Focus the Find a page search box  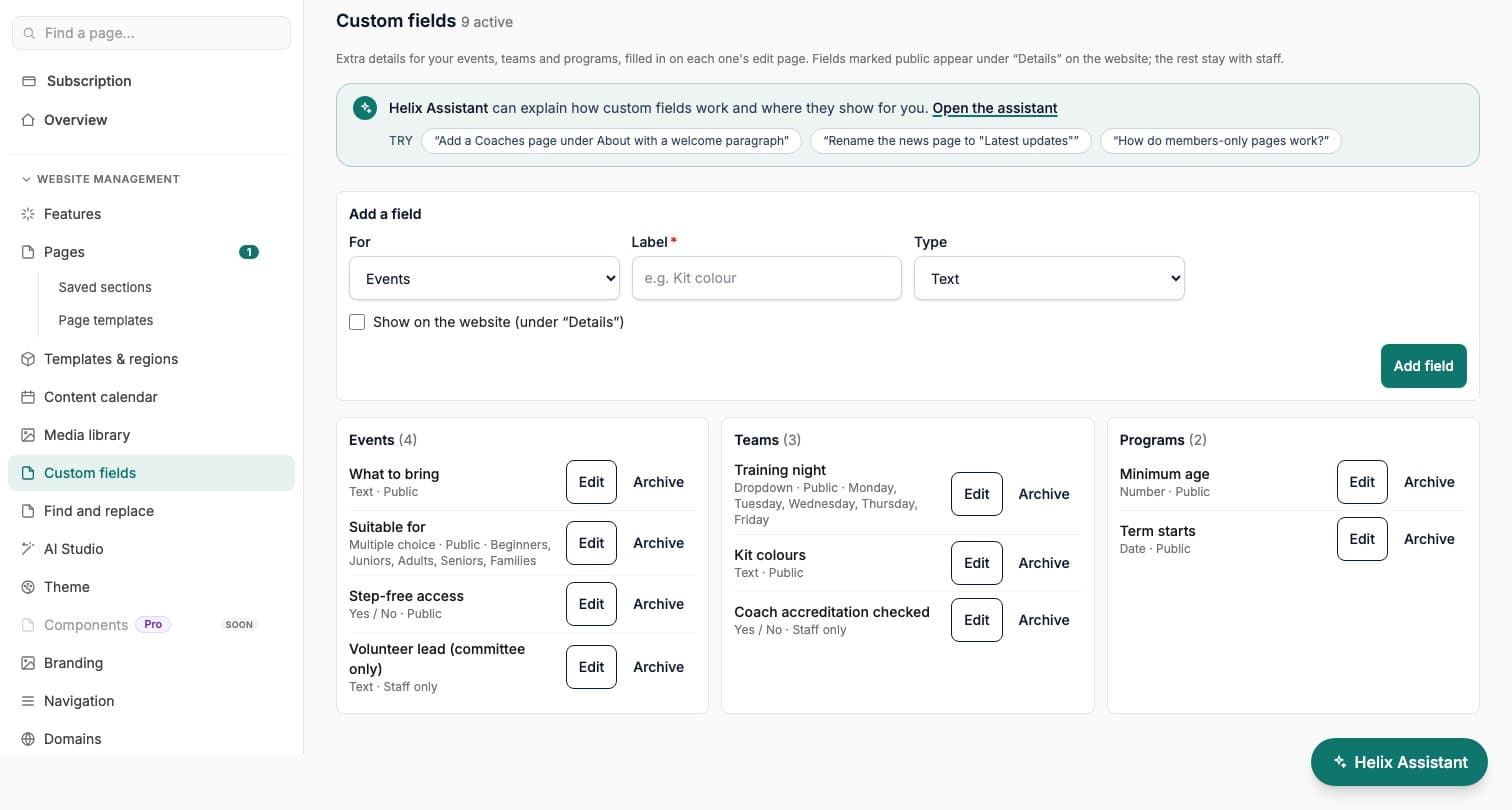(x=151, y=33)
